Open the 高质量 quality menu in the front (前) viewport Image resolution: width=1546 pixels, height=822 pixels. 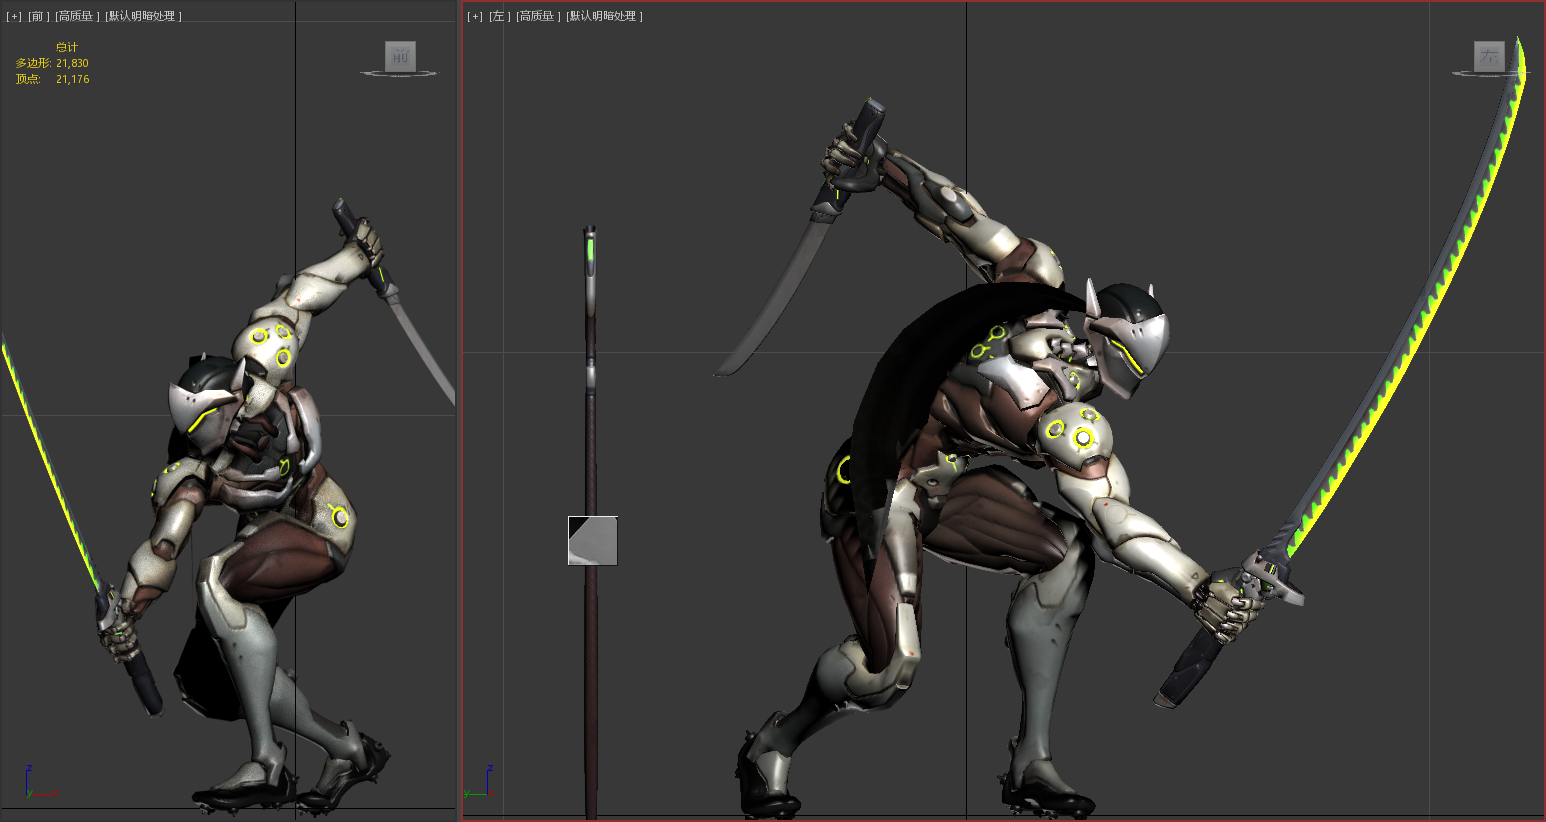[76, 16]
